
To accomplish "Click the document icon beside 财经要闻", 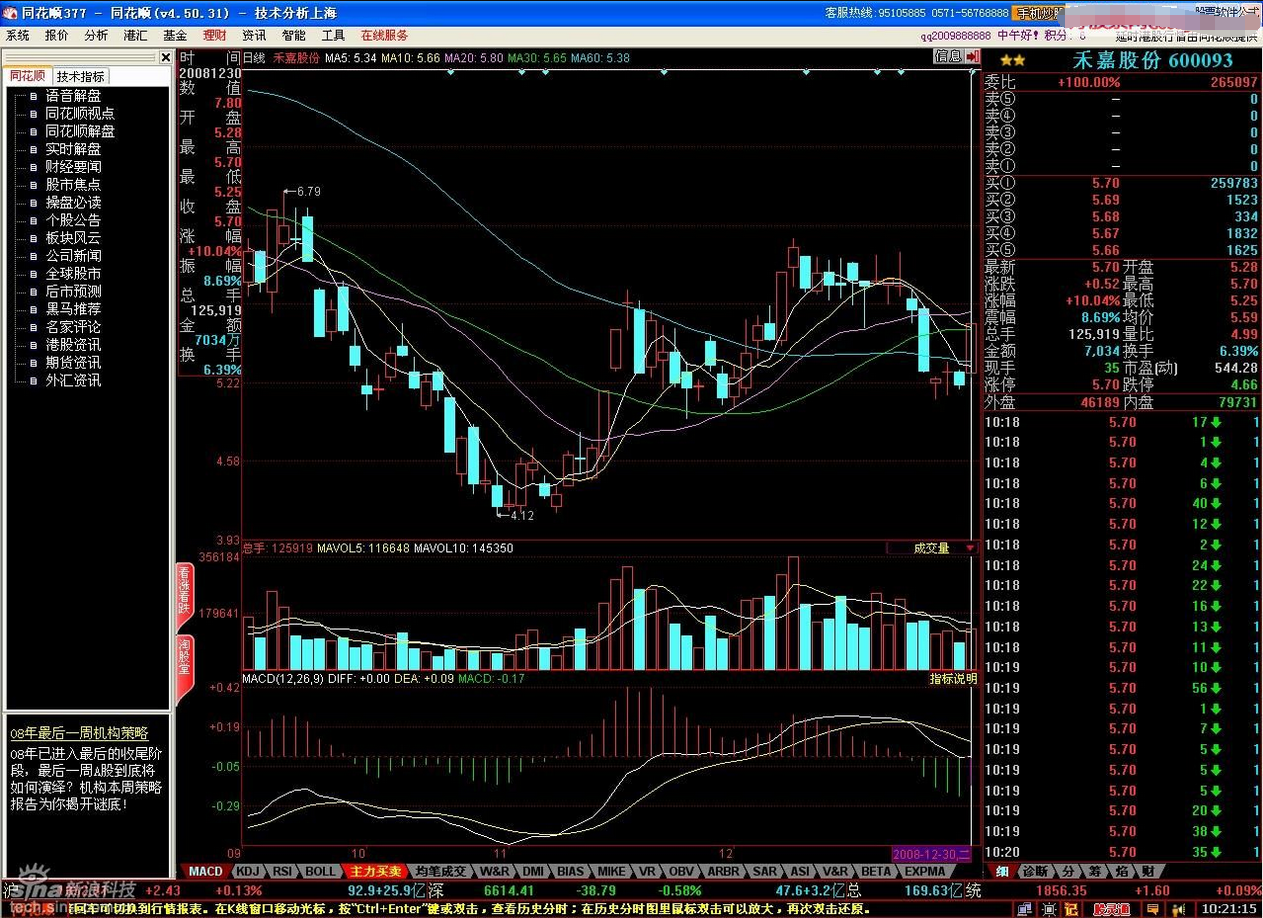I will [x=33, y=167].
